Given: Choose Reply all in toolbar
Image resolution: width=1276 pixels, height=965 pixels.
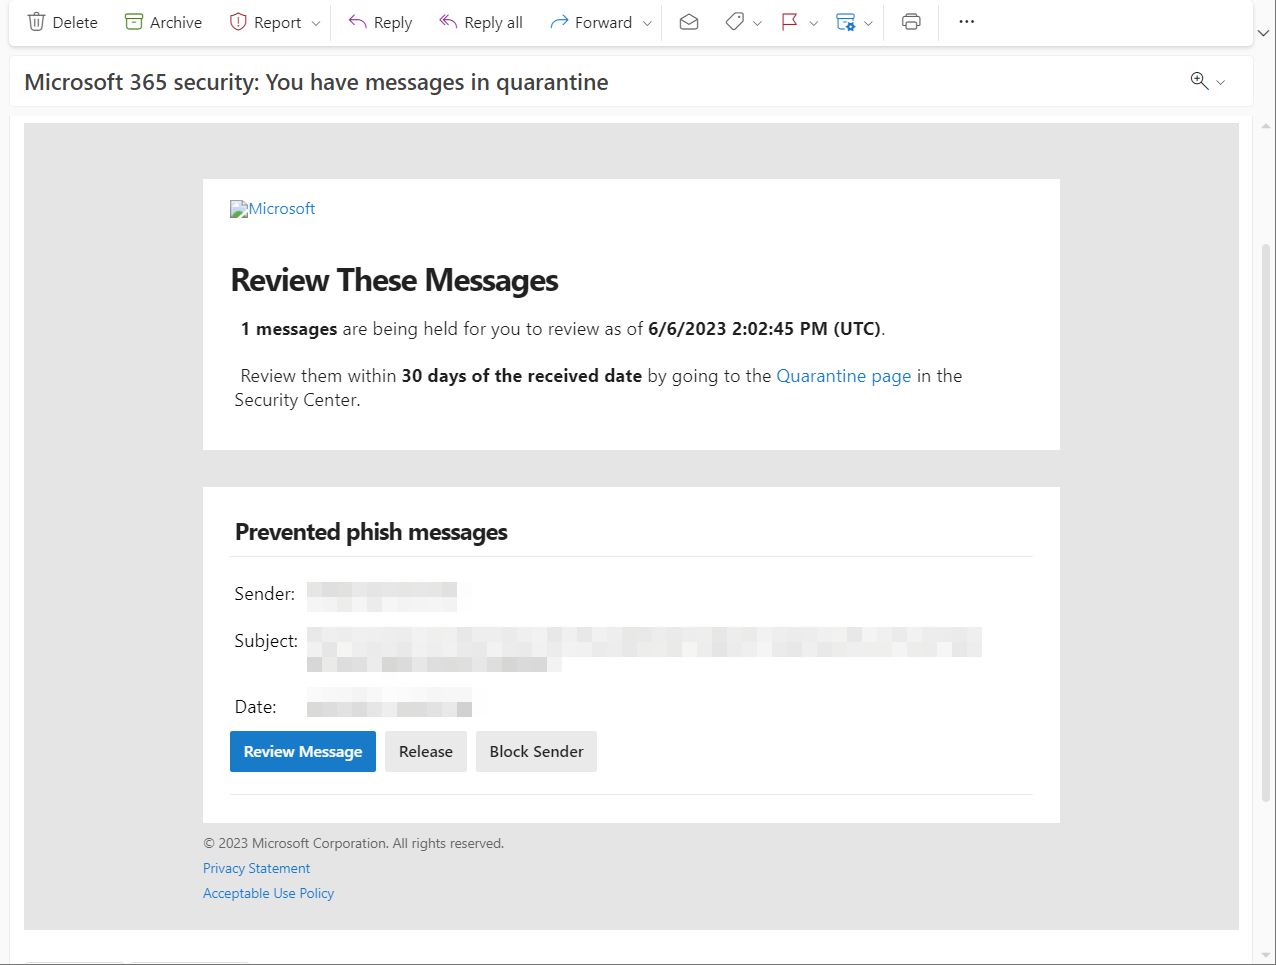Looking at the screenshot, I should point(481,22).
